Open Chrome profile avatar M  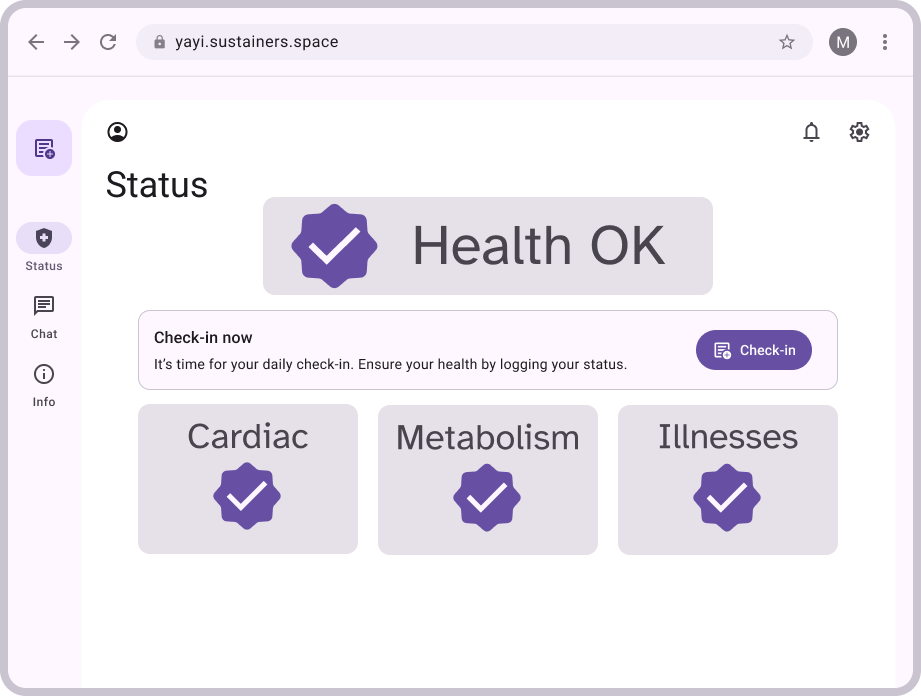843,42
